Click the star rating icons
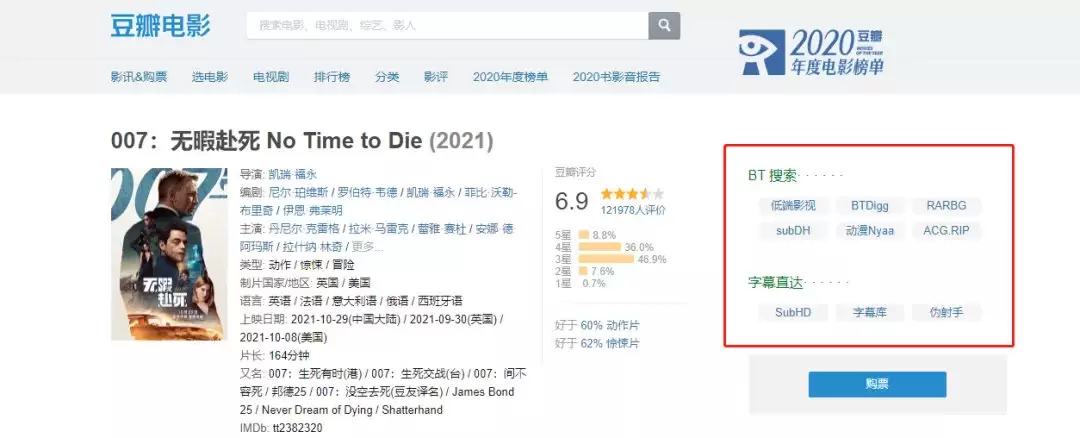Viewport: 1080px width, 438px height. pyautogui.click(x=631, y=193)
